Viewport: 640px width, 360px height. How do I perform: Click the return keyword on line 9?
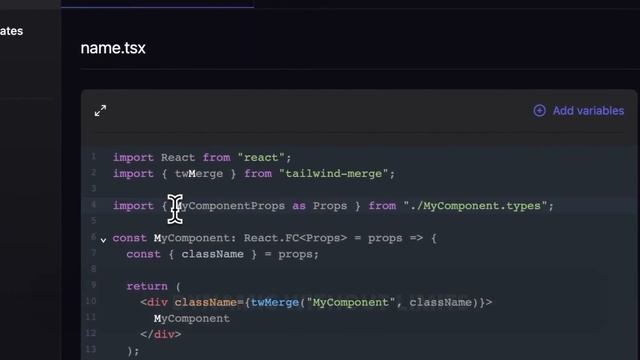click(147, 287)
